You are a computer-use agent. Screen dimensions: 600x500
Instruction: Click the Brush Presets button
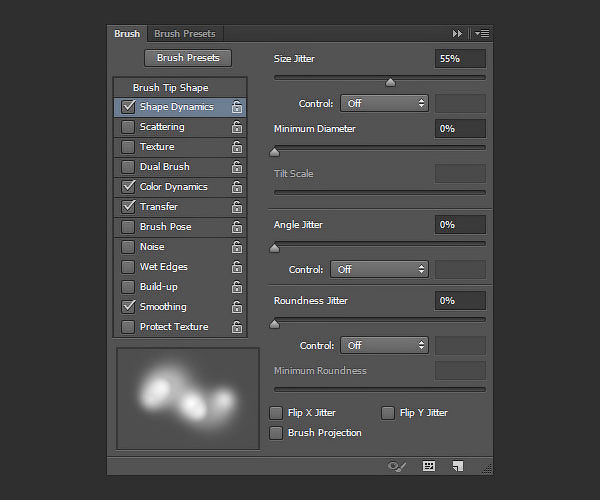[x=188, y=58]
